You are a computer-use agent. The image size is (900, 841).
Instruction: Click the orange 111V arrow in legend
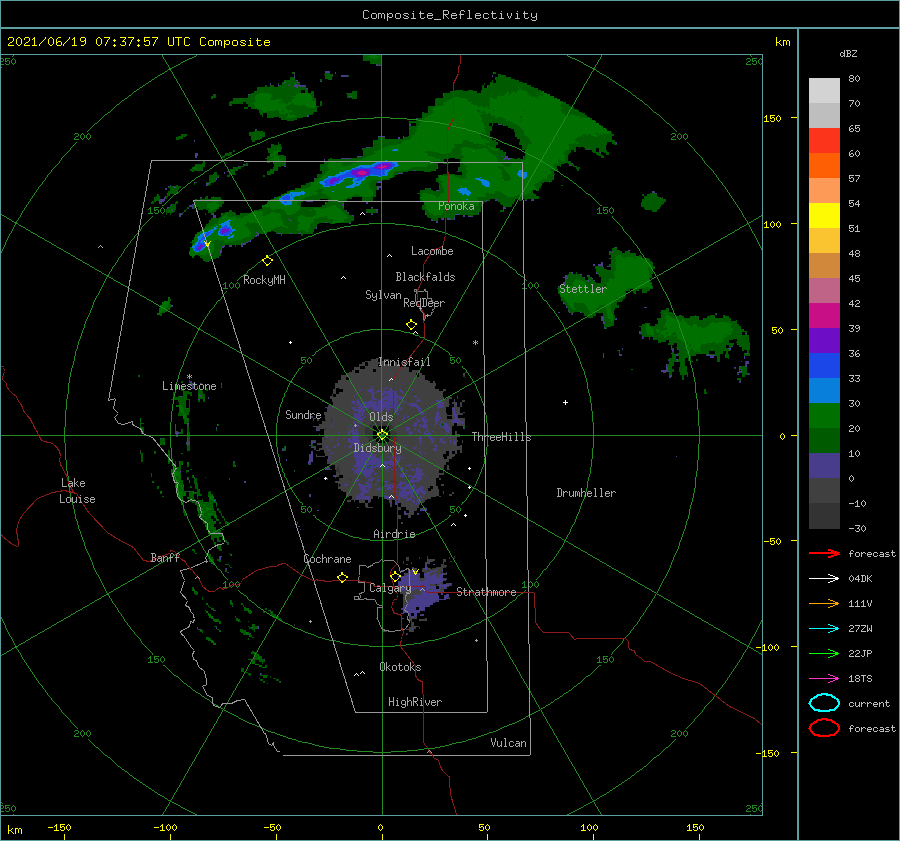[x=824, y=603]
